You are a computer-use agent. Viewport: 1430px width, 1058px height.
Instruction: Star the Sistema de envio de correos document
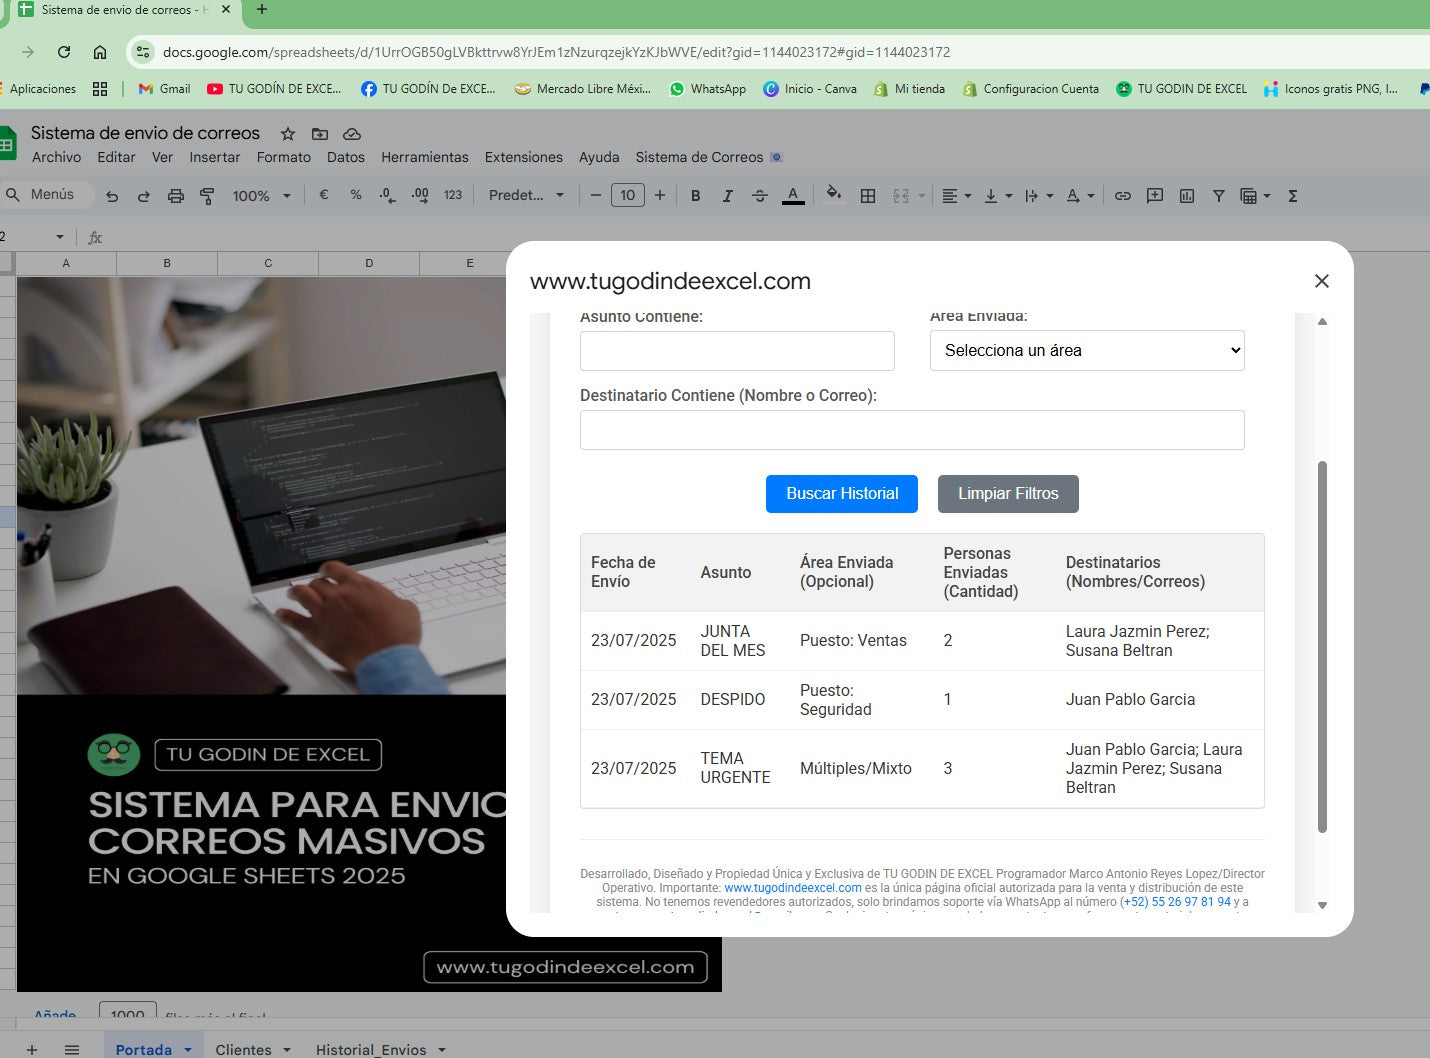[288, 134]
